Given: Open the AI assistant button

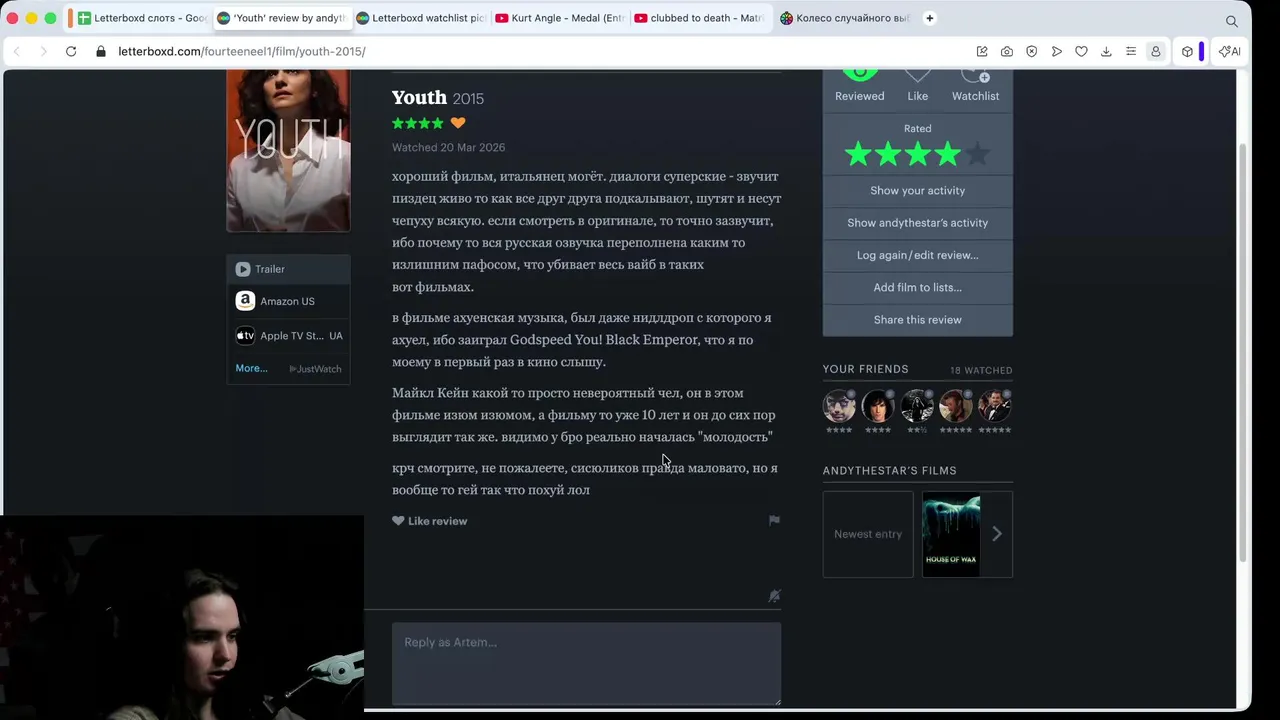Looking at the screenshot, I should coord(1230,51).
